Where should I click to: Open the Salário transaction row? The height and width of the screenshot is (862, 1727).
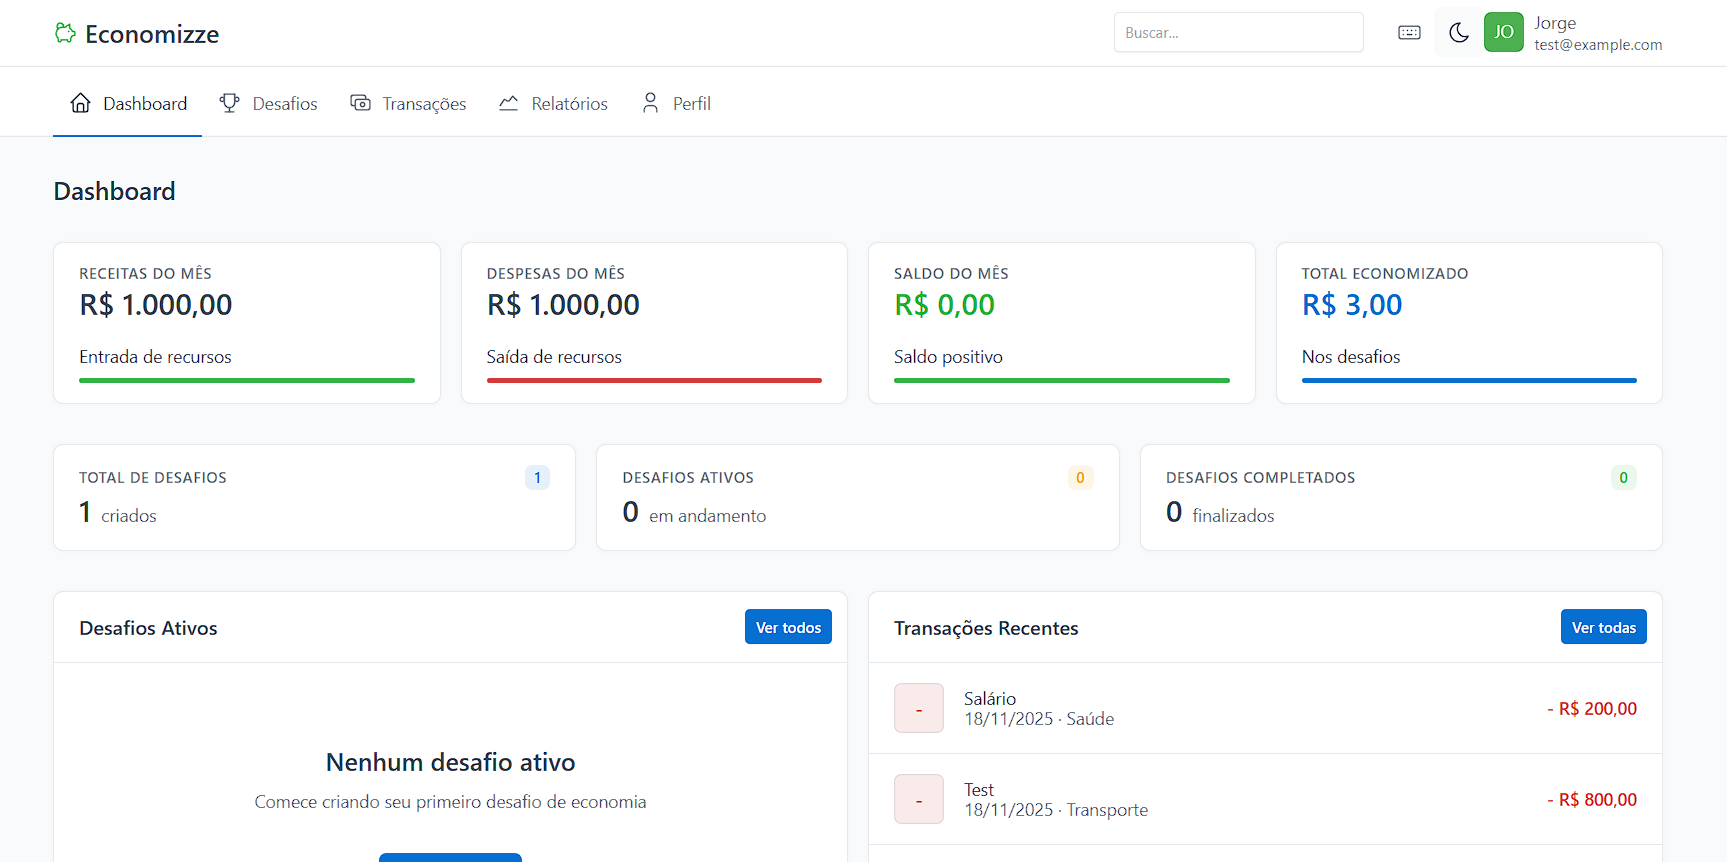(x=1265, y=708)
